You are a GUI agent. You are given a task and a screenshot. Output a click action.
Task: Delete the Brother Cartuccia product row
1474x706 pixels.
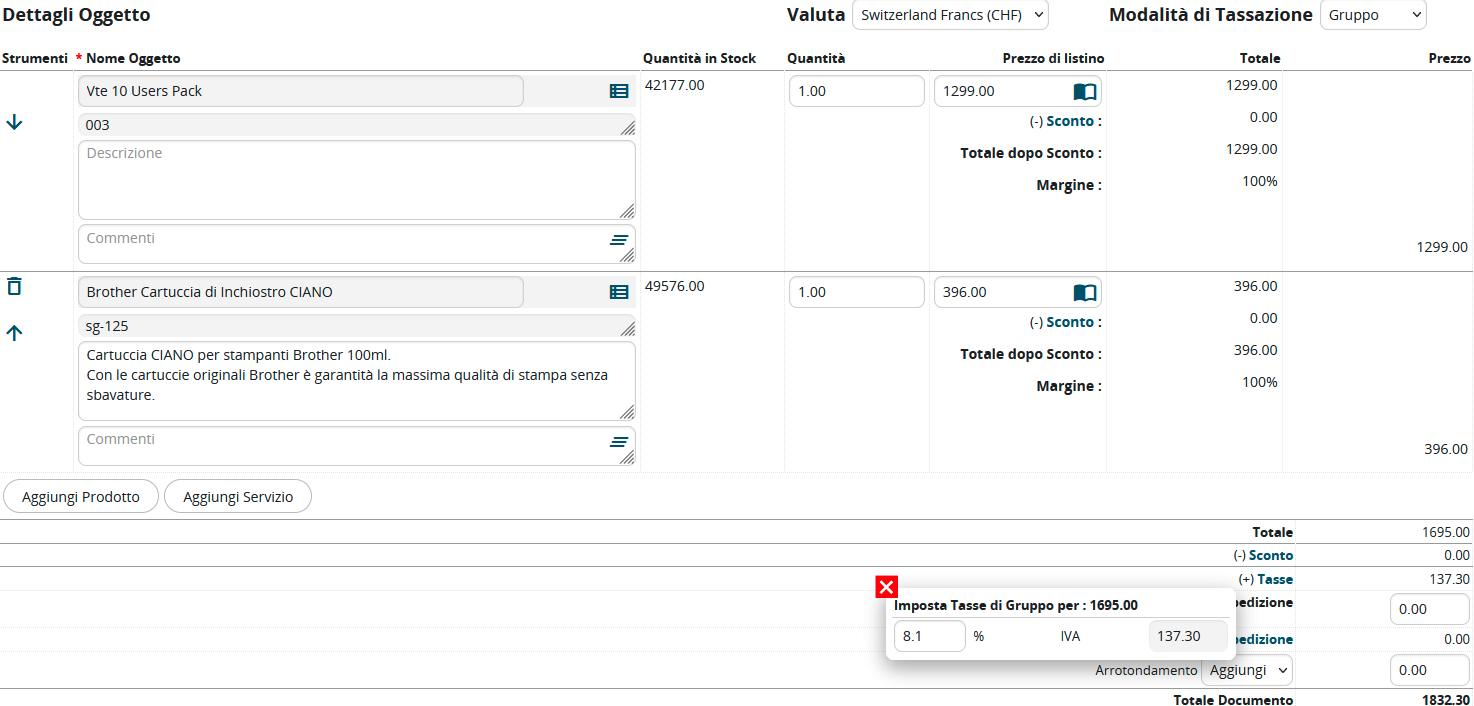14,287
